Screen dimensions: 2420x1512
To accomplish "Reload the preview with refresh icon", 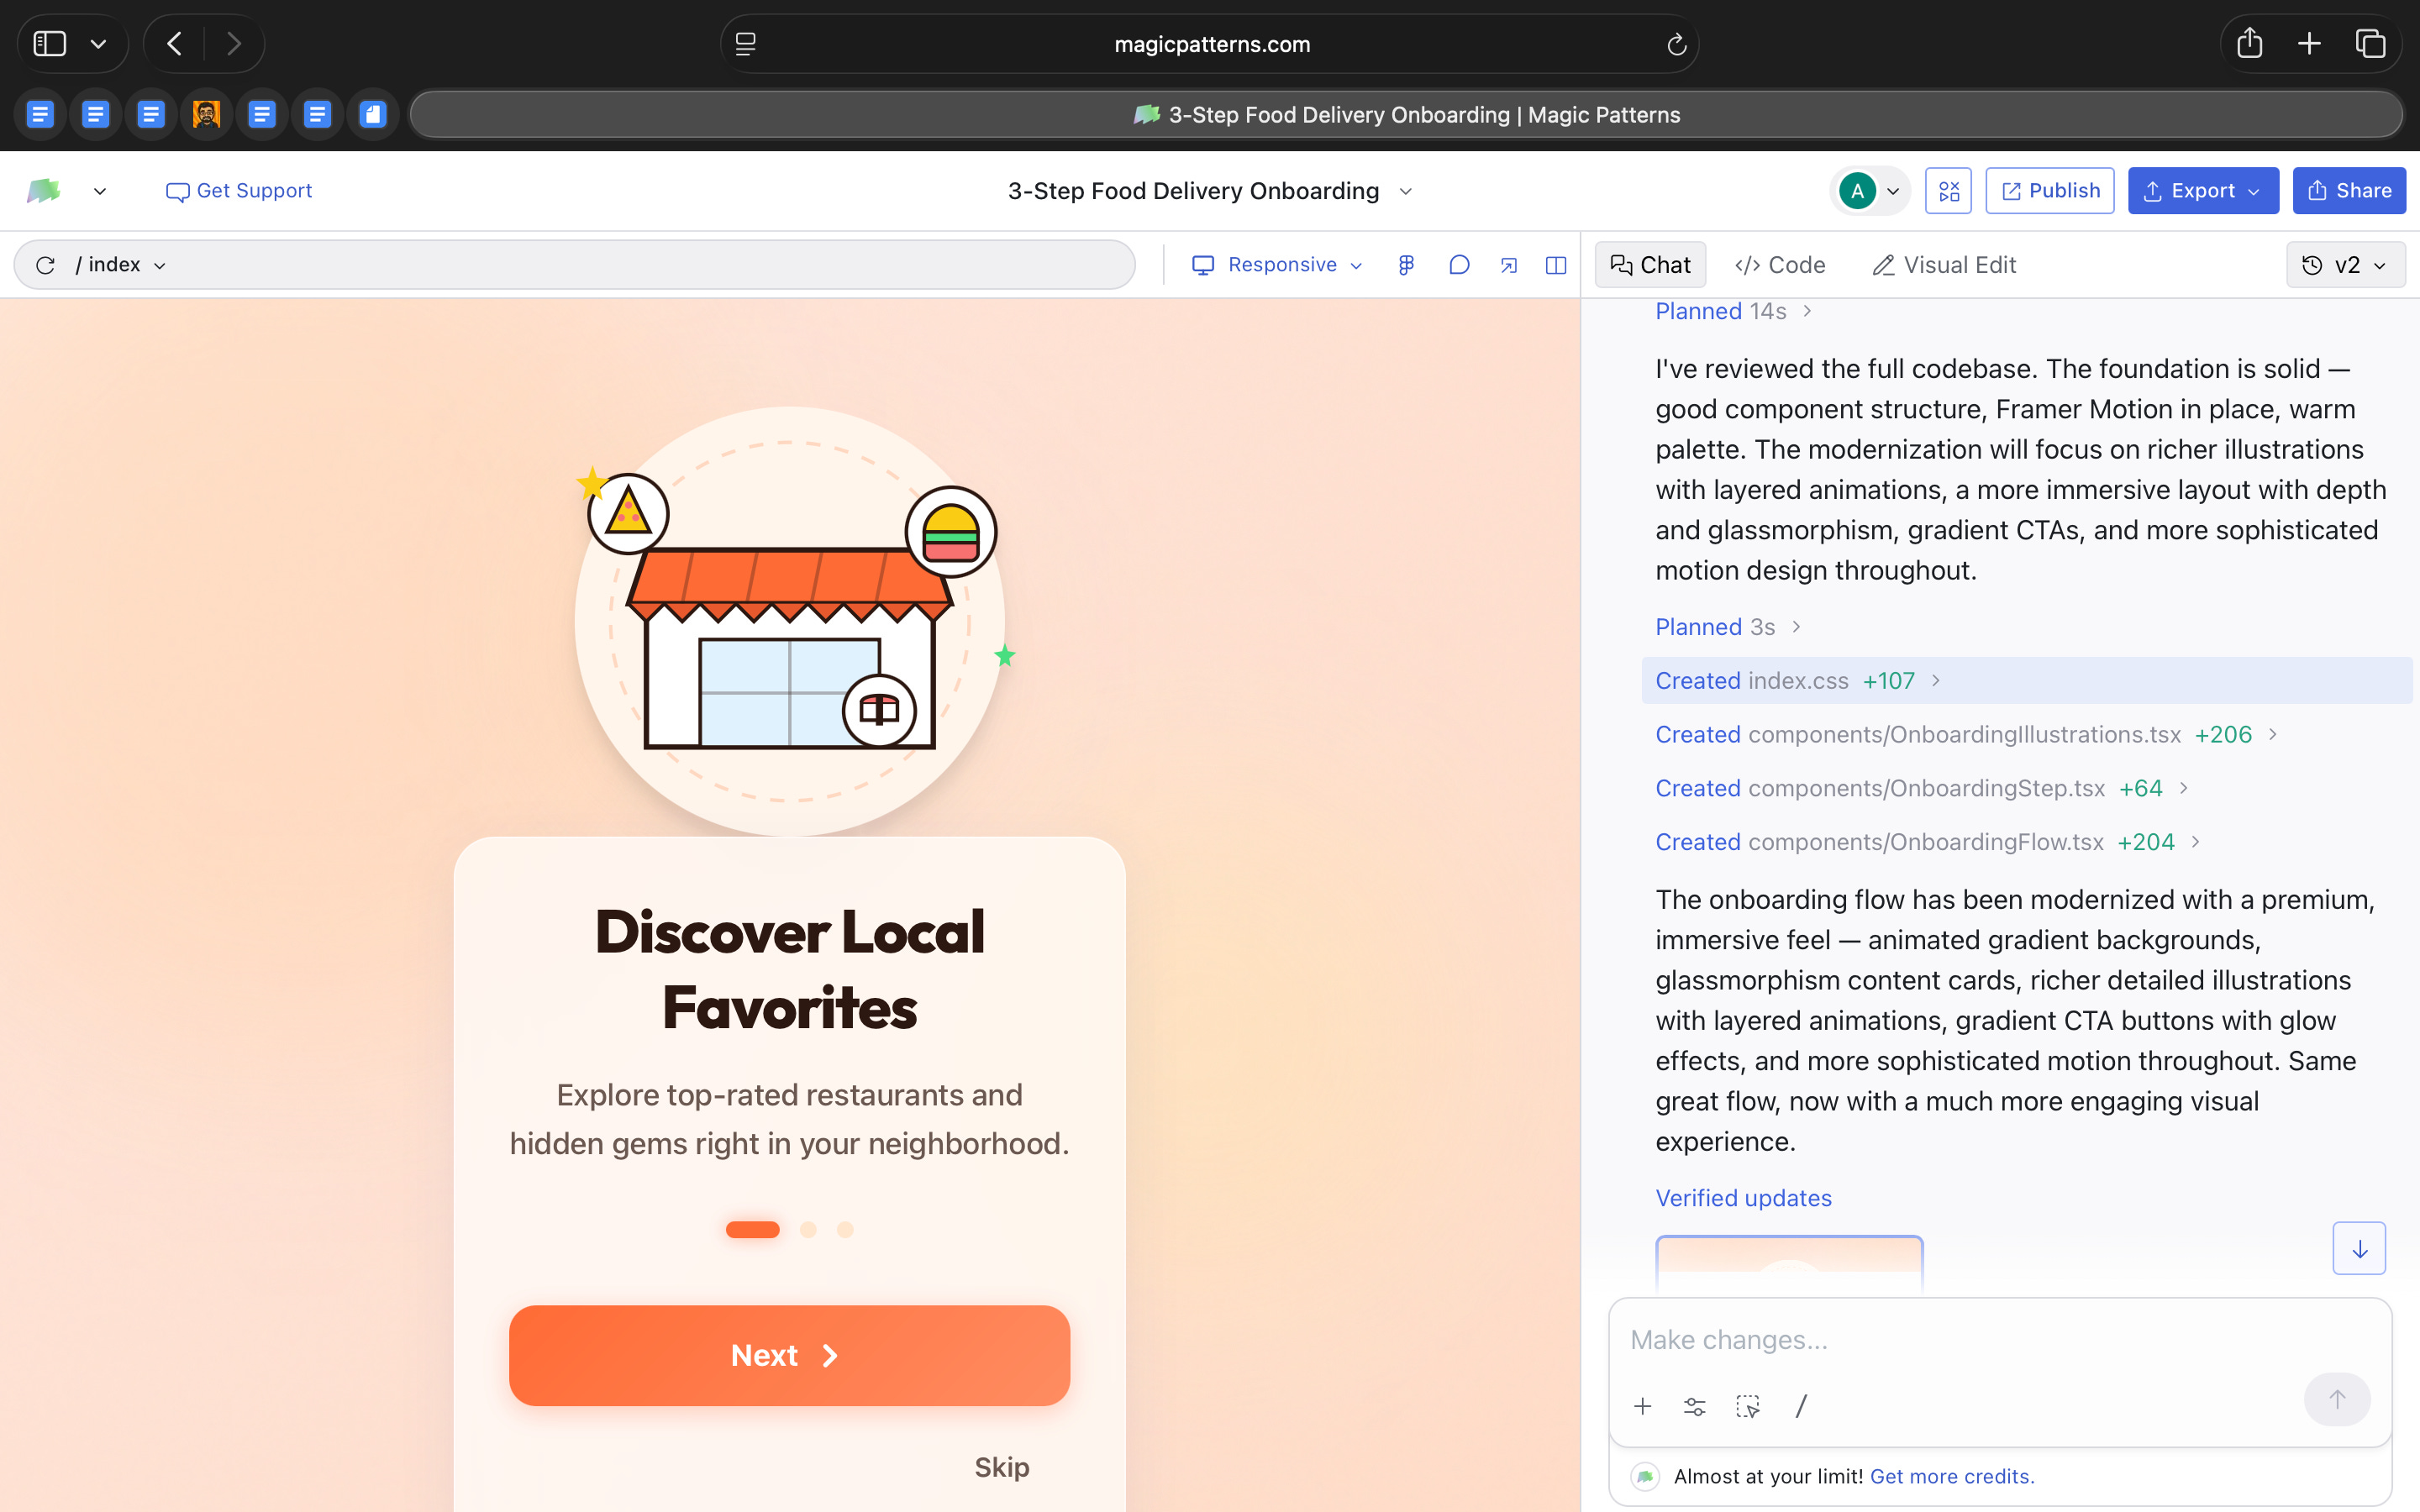I will 45,265.
